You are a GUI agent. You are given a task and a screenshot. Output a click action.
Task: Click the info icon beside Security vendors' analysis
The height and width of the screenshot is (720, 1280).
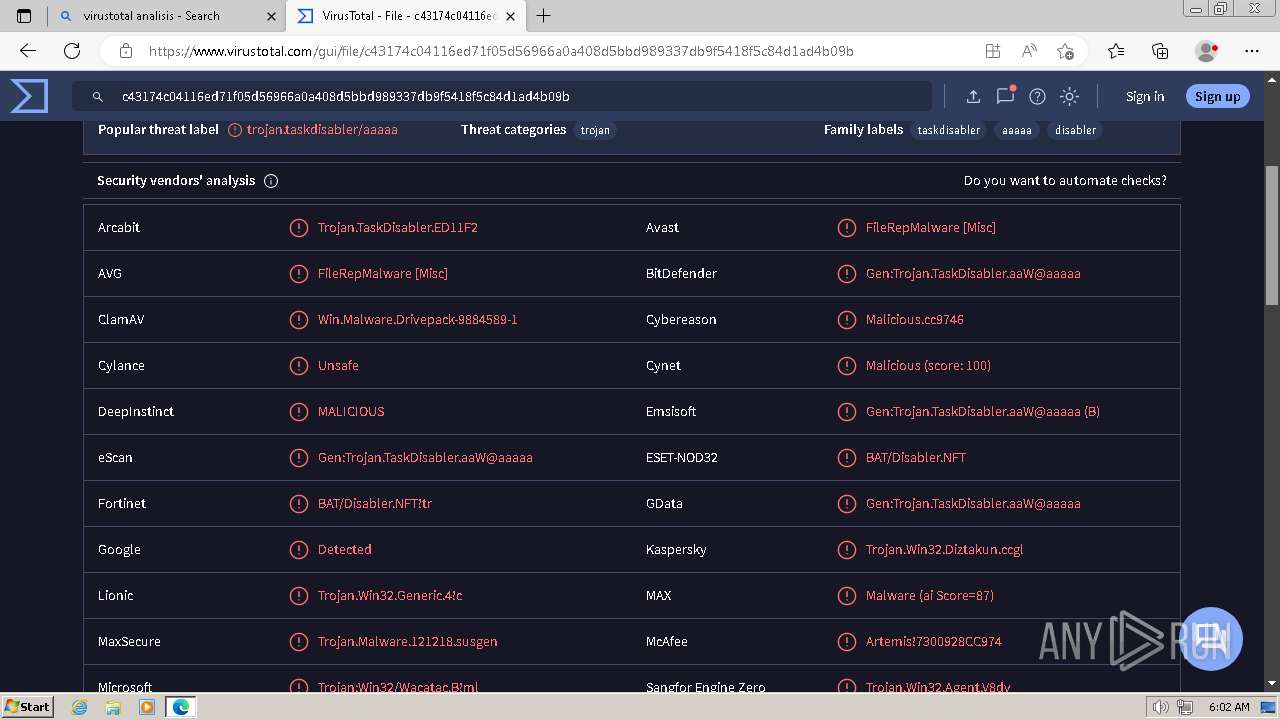click(x=271, y=181)
